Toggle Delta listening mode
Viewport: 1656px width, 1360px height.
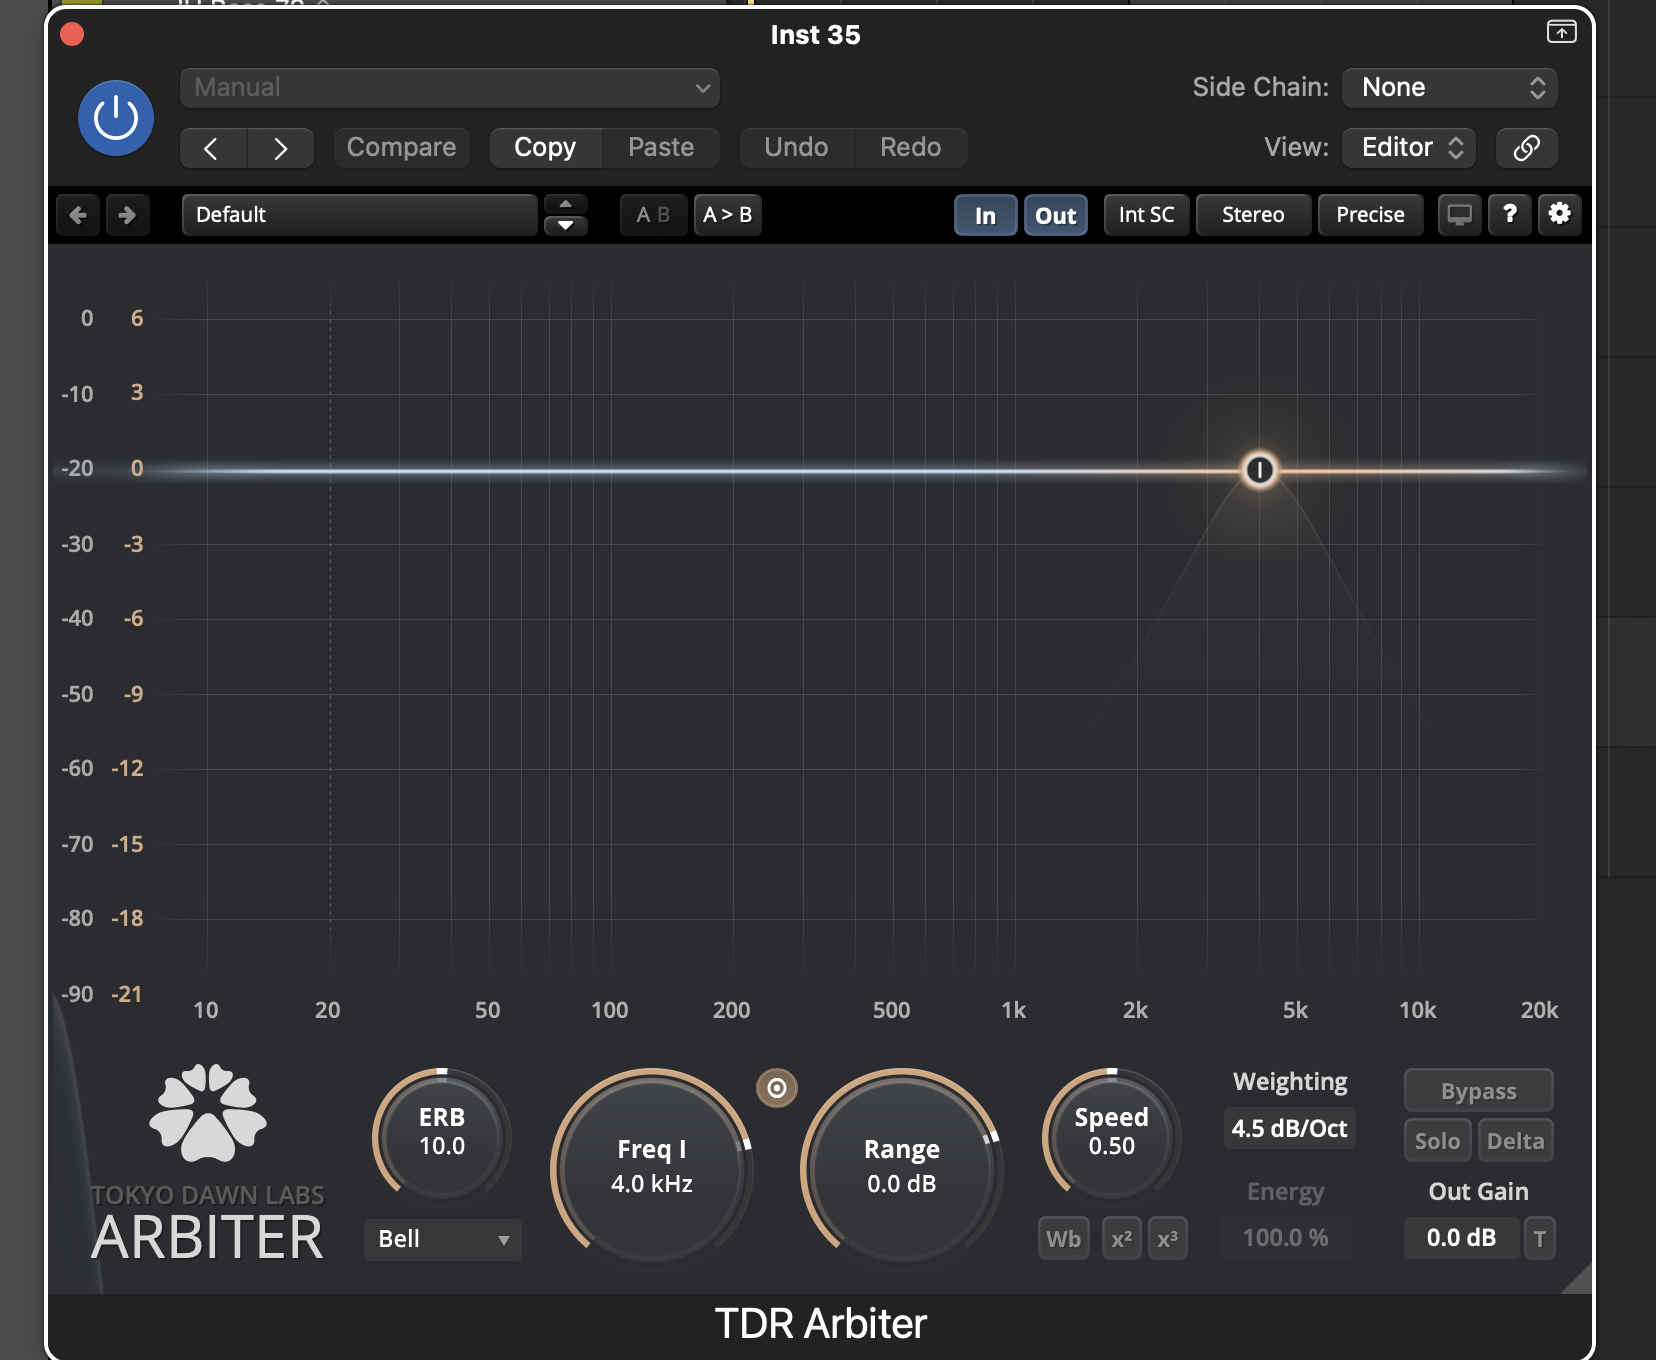pos(1515,1141)
